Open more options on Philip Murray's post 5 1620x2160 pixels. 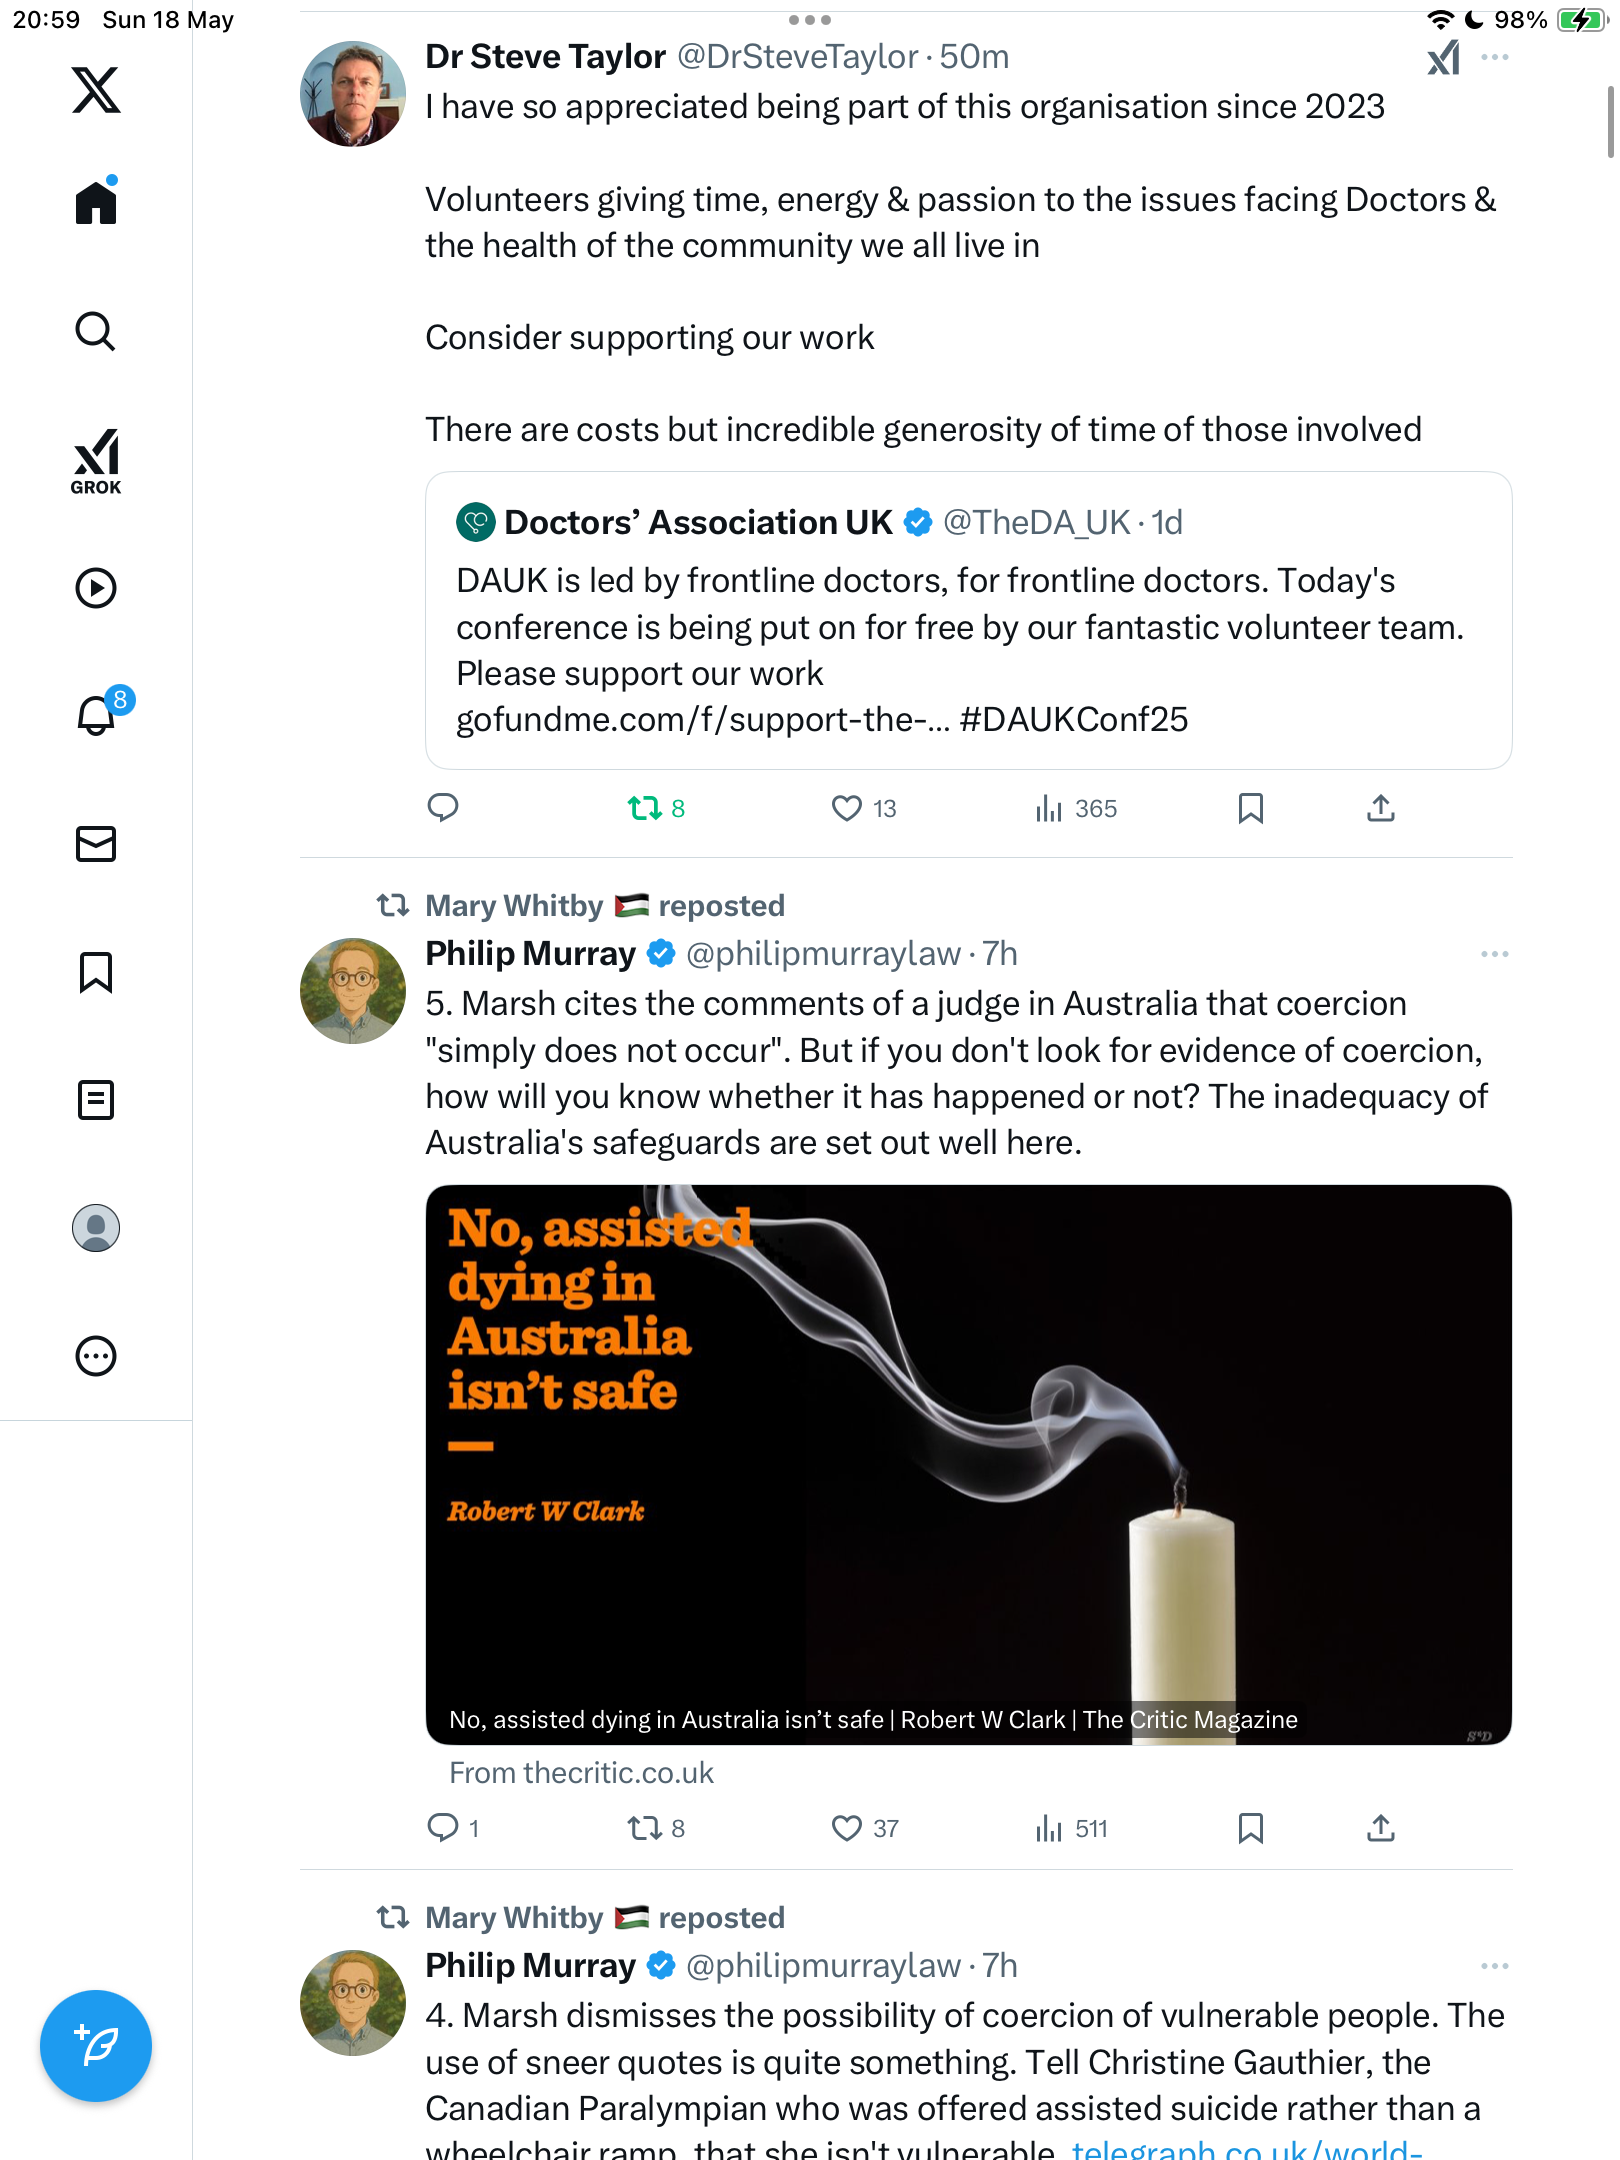[x=1494, y=954]
